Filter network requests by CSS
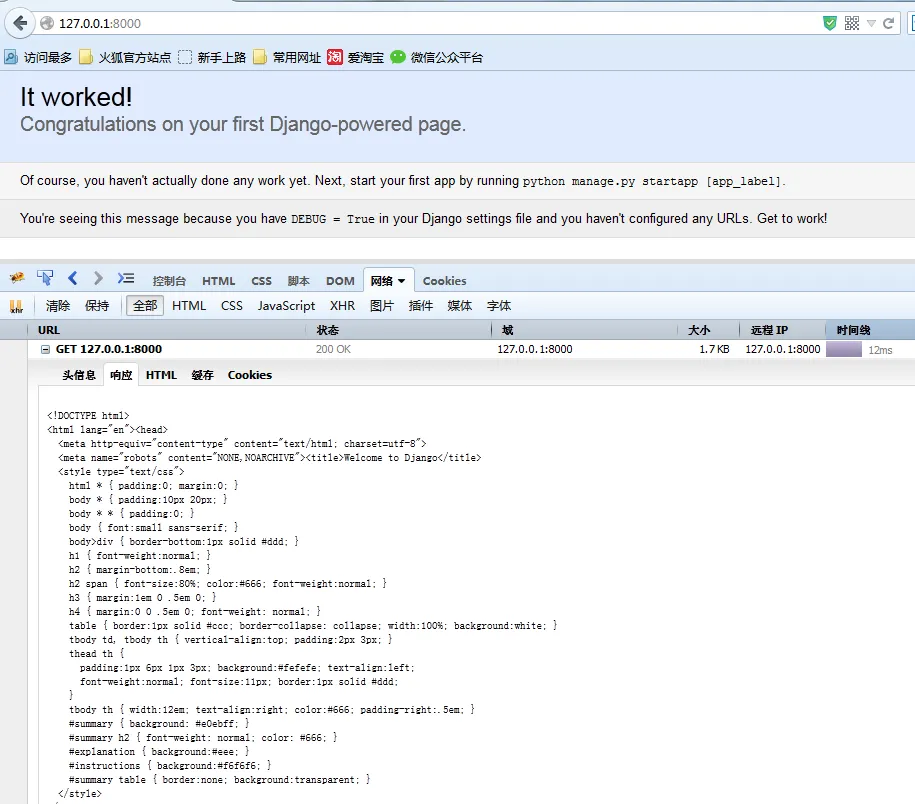915x804 pixels. click(x=232, y=306)
